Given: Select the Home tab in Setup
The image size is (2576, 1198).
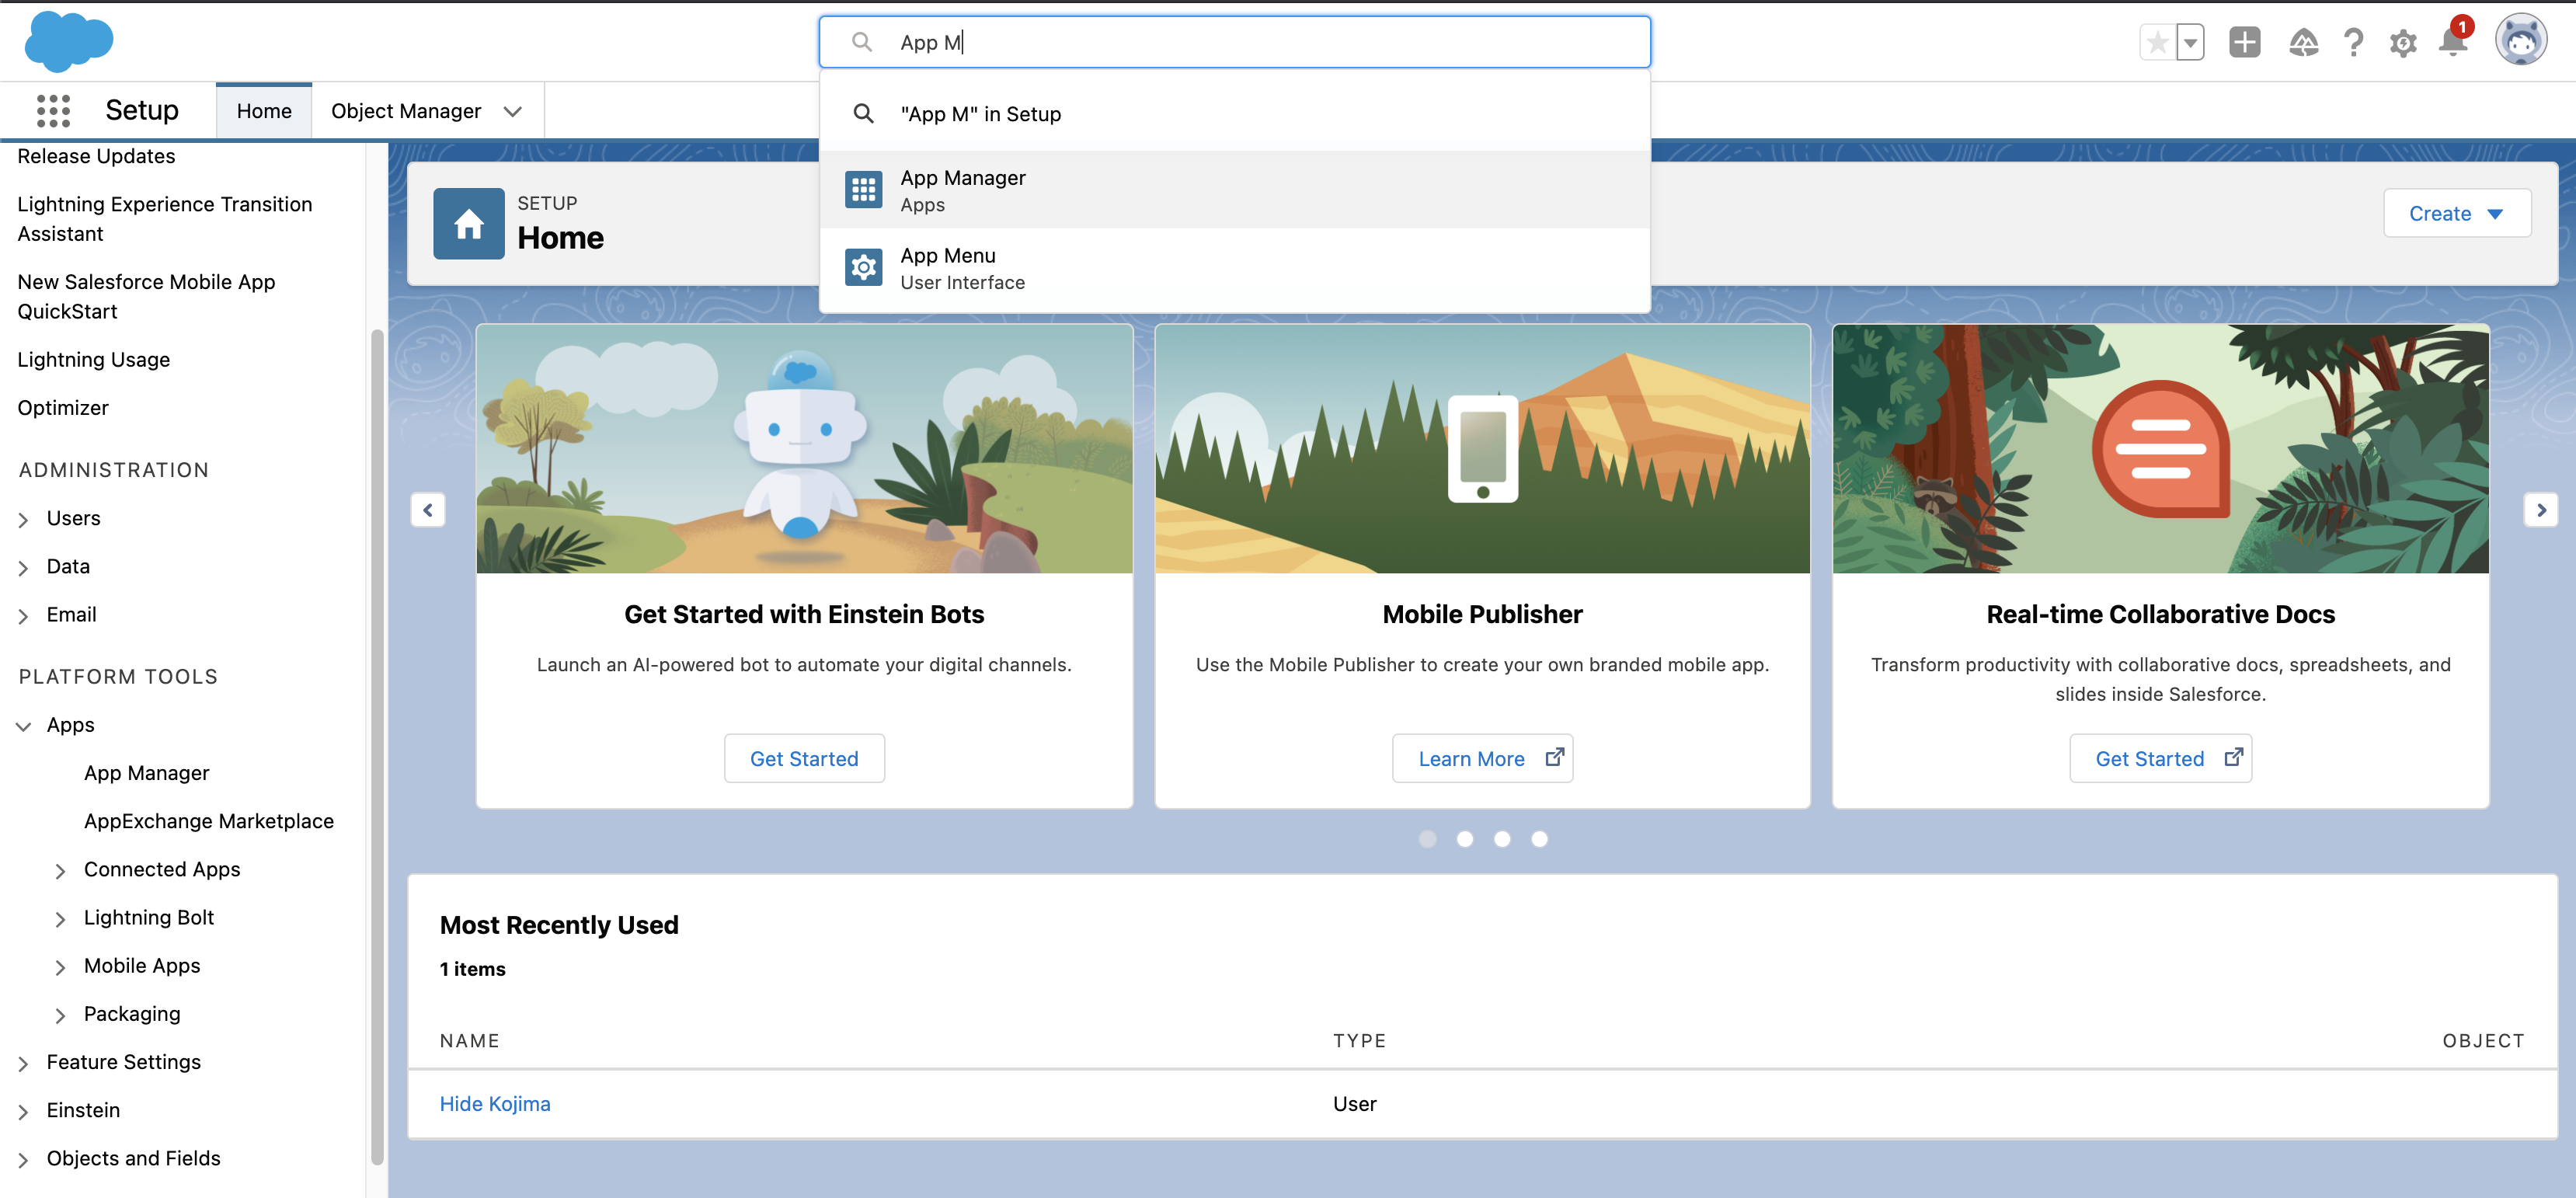Looking at the screenshot, I should (263, 110).
